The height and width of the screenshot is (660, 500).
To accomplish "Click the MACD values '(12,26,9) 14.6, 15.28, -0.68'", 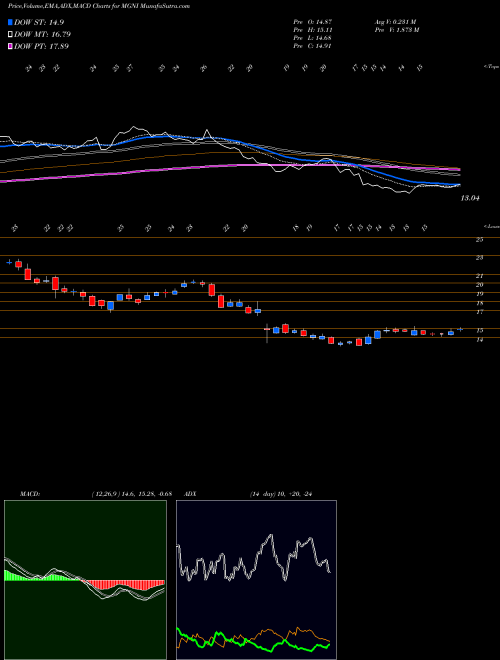I will pyautogui.click(x=132, y=494).
